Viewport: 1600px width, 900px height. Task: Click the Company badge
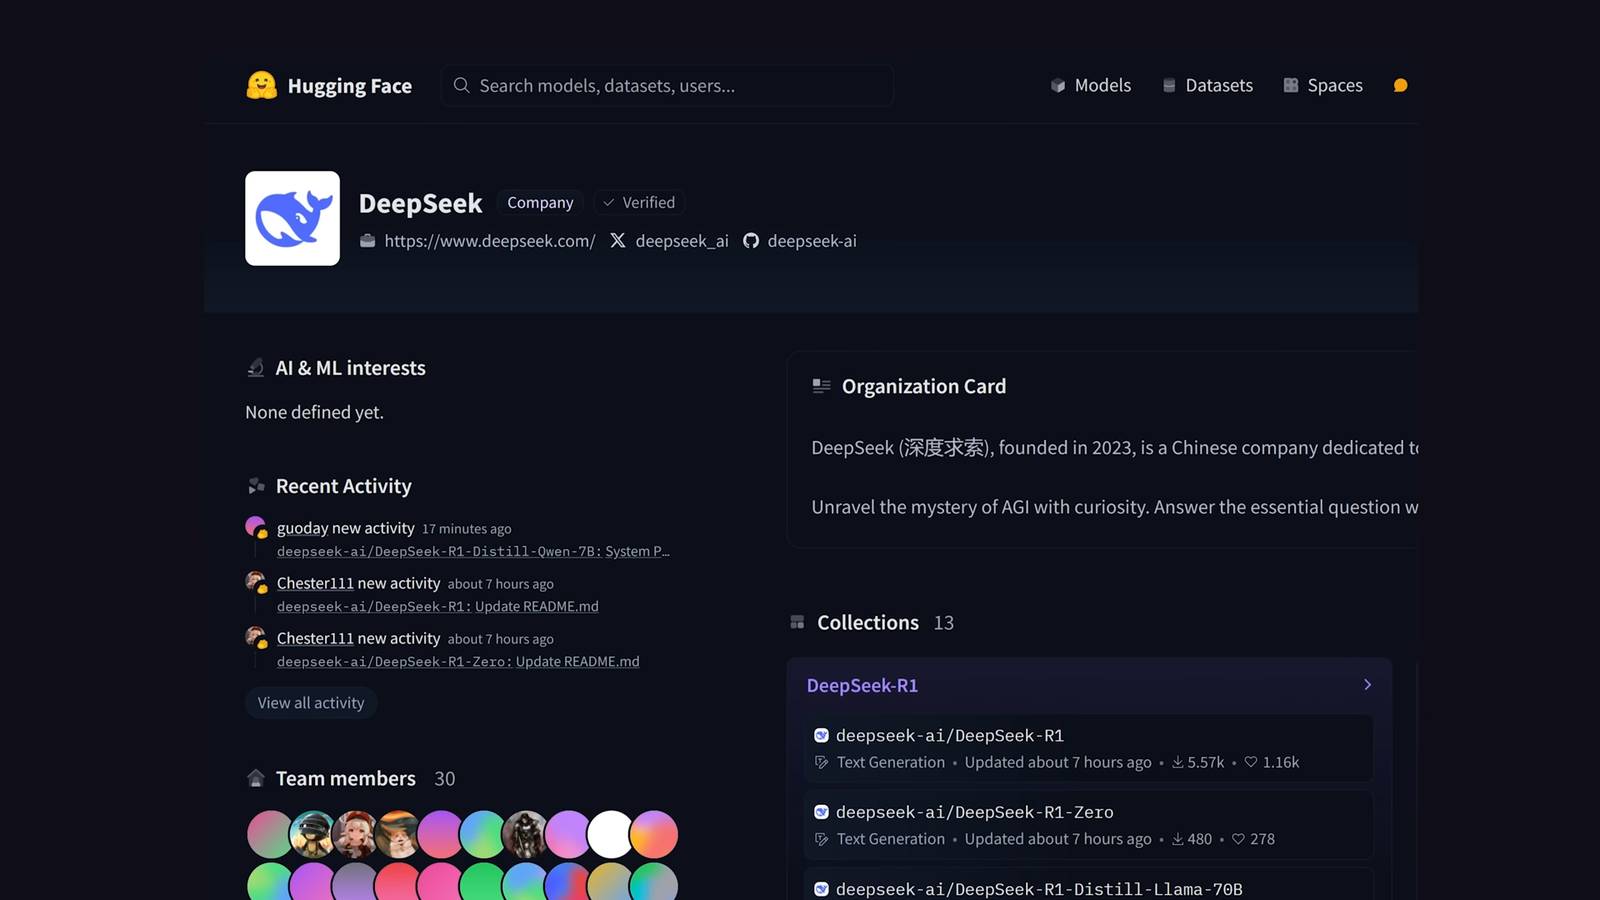(540, 202)
